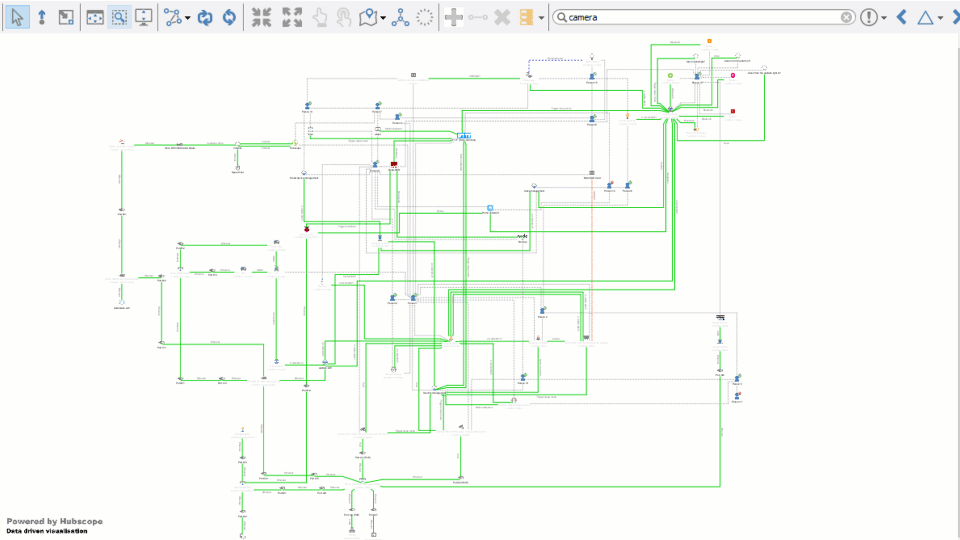Image resolution: width=960 pixels, height=540 pixels.
Task: Select the arrow pointer tool
Action: tap(17, 17)
